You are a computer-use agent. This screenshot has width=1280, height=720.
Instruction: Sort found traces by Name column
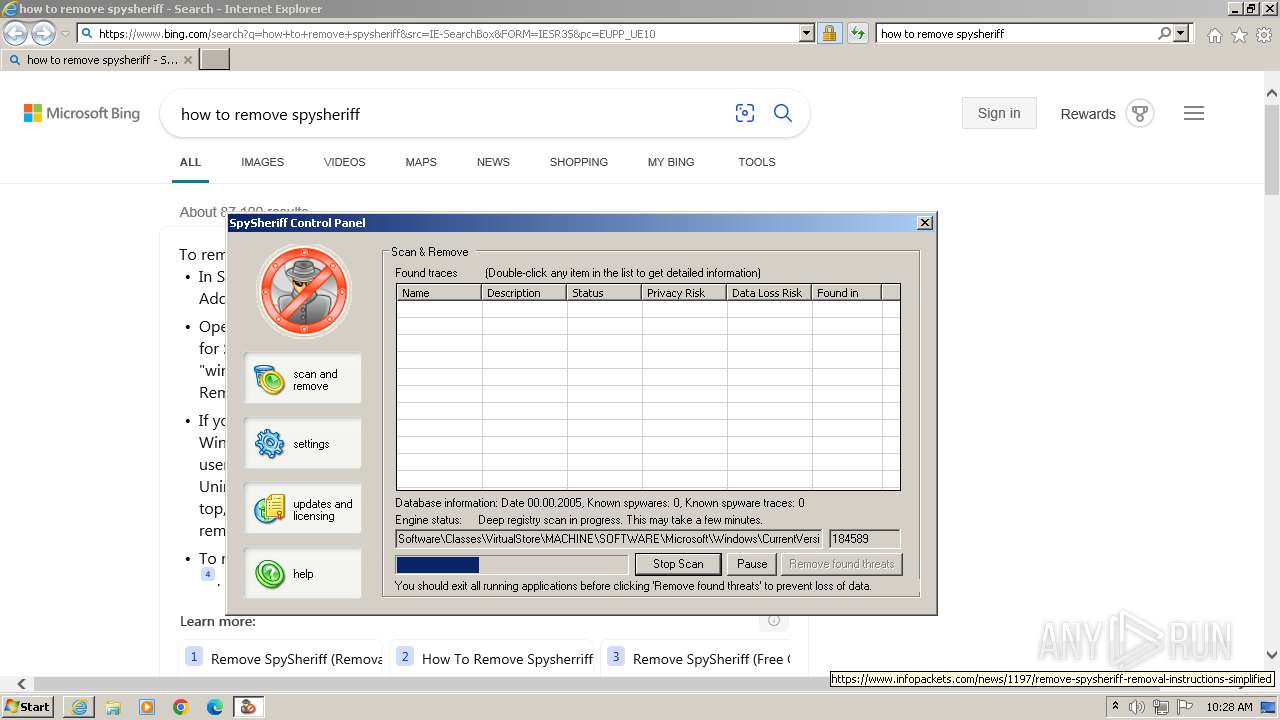pyautogui.click(x=439, y=293)
